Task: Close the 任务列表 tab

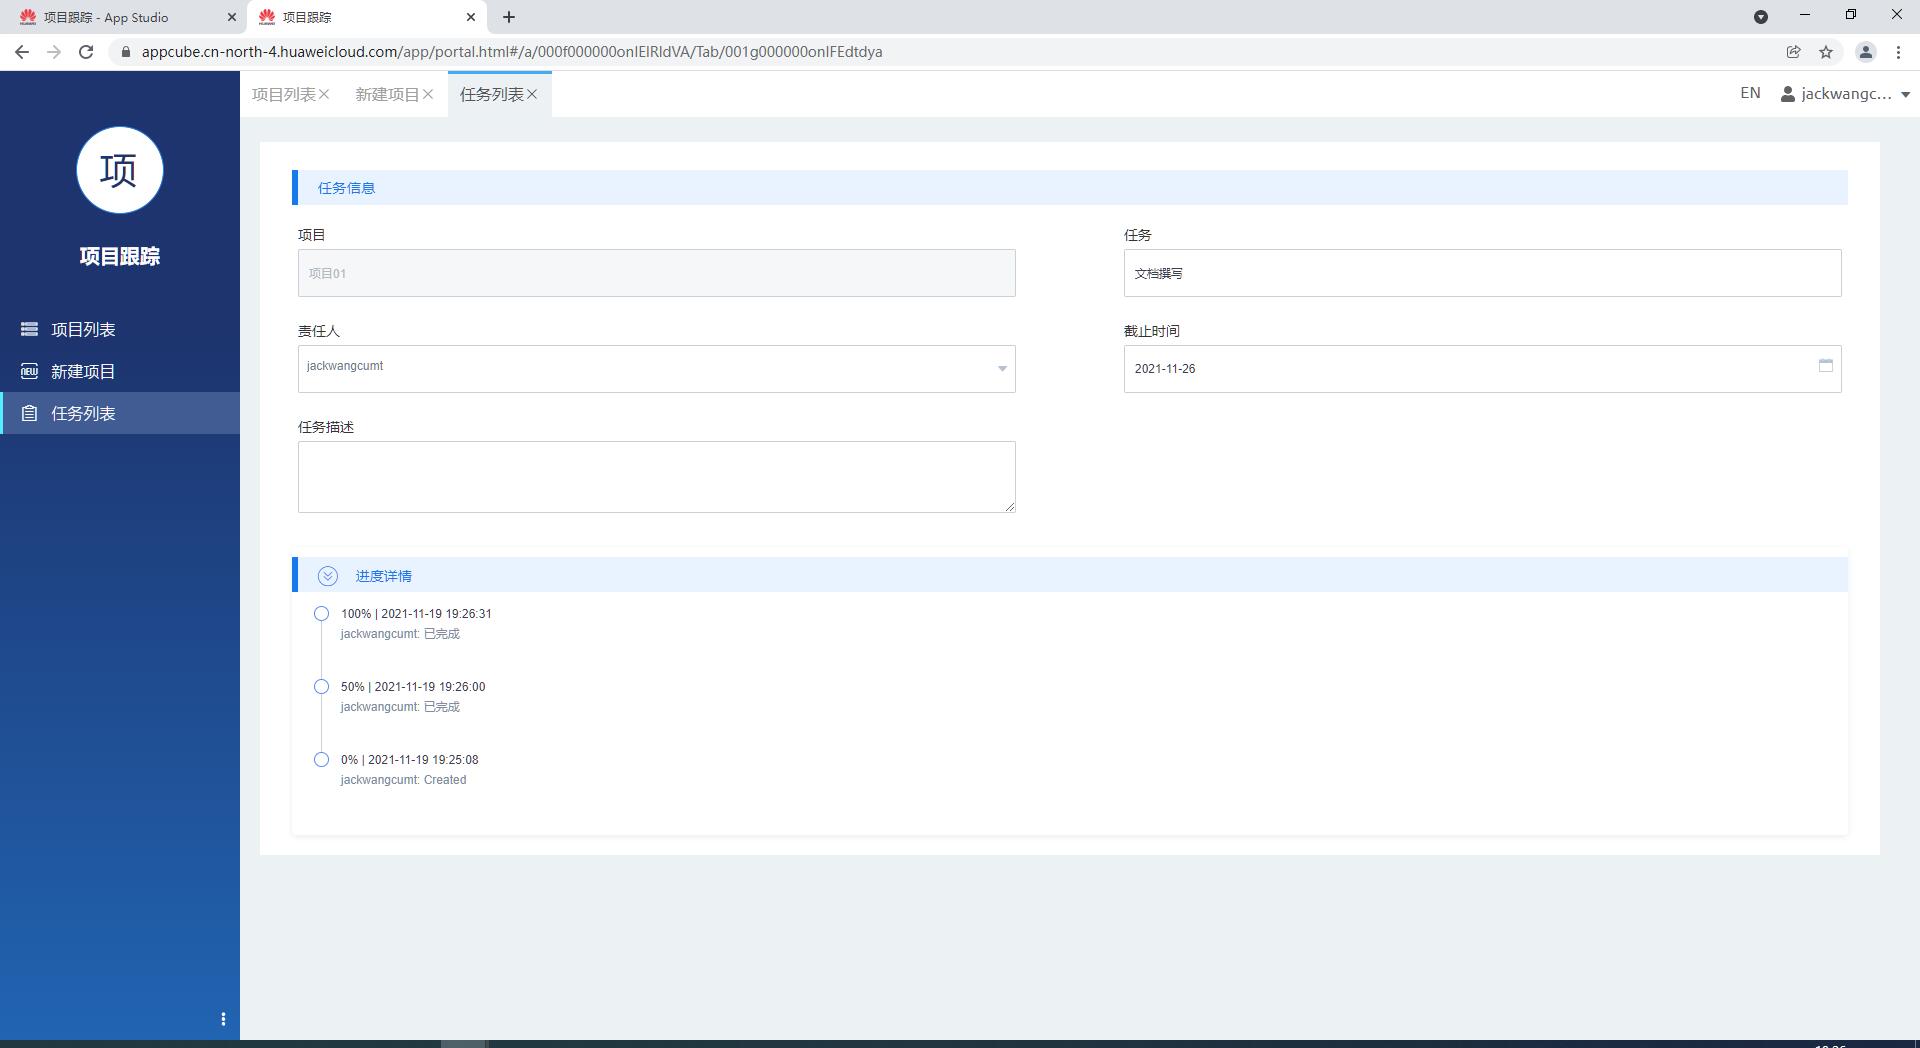Action: [532, 94]
